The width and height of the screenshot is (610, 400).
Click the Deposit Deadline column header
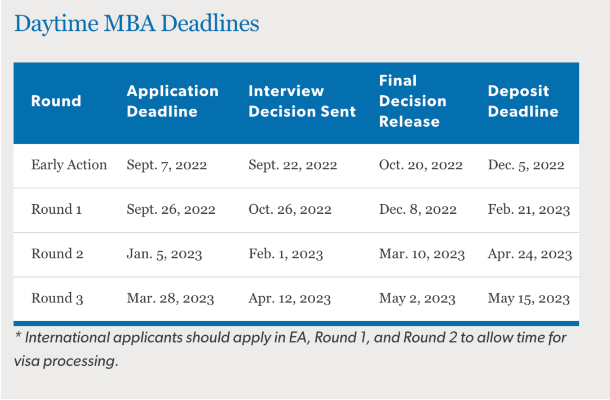coord(523,101)
